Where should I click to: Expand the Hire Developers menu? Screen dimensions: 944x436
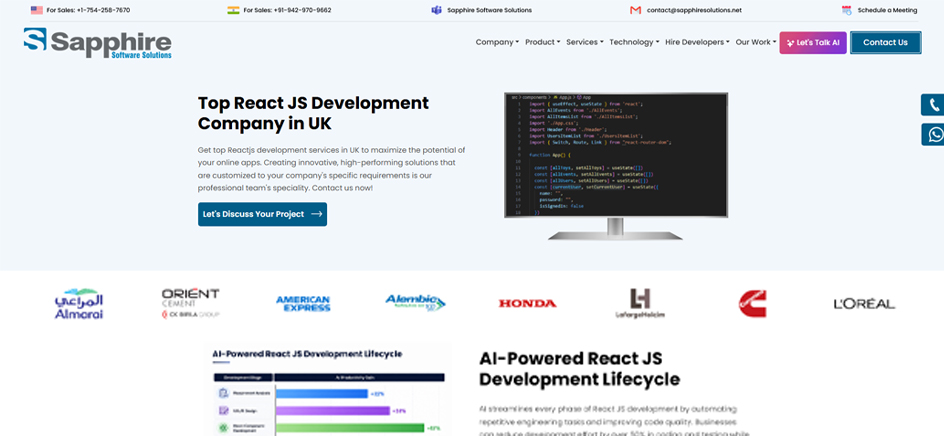tap(697, 42)
